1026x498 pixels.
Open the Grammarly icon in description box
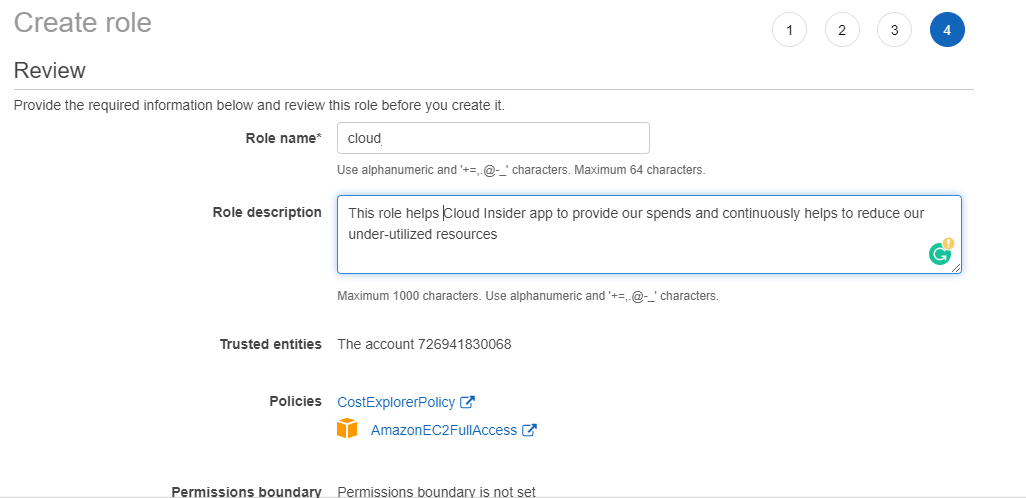pyautogui.click(x=940, y=252)
